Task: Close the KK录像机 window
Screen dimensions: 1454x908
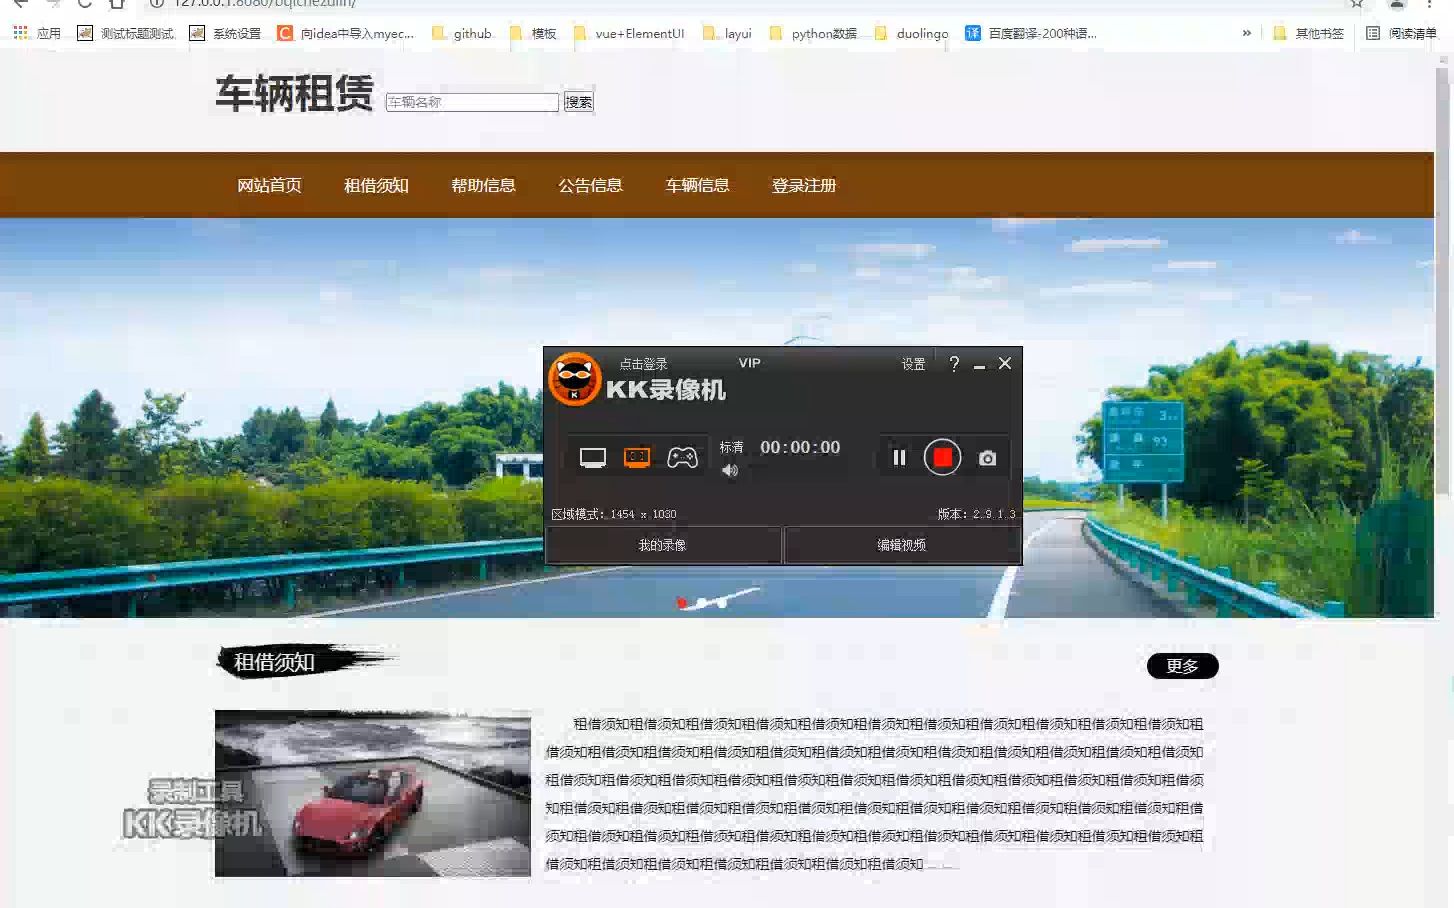Action: click(1005, 363)
